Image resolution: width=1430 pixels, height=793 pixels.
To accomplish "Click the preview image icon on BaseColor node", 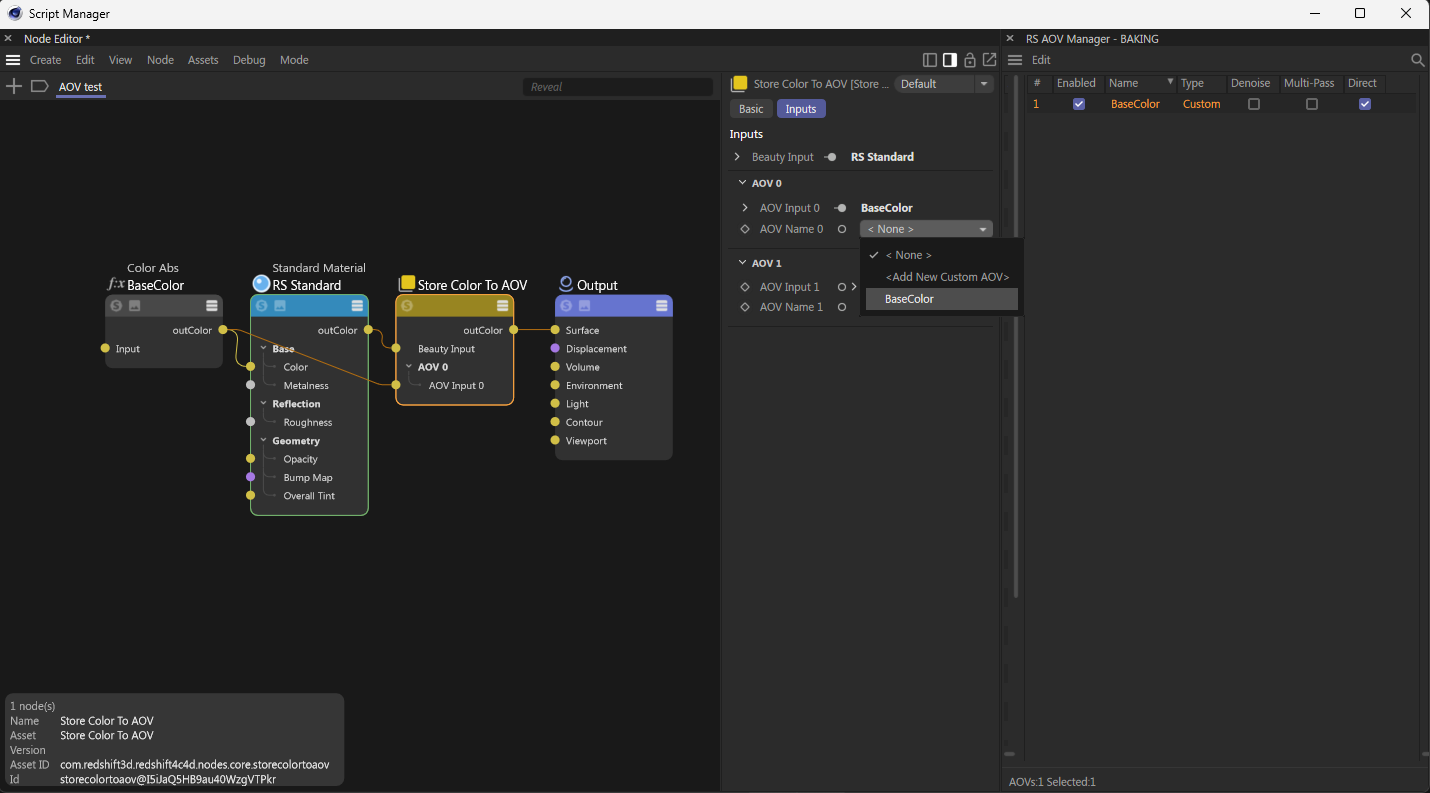I will 135,306.
